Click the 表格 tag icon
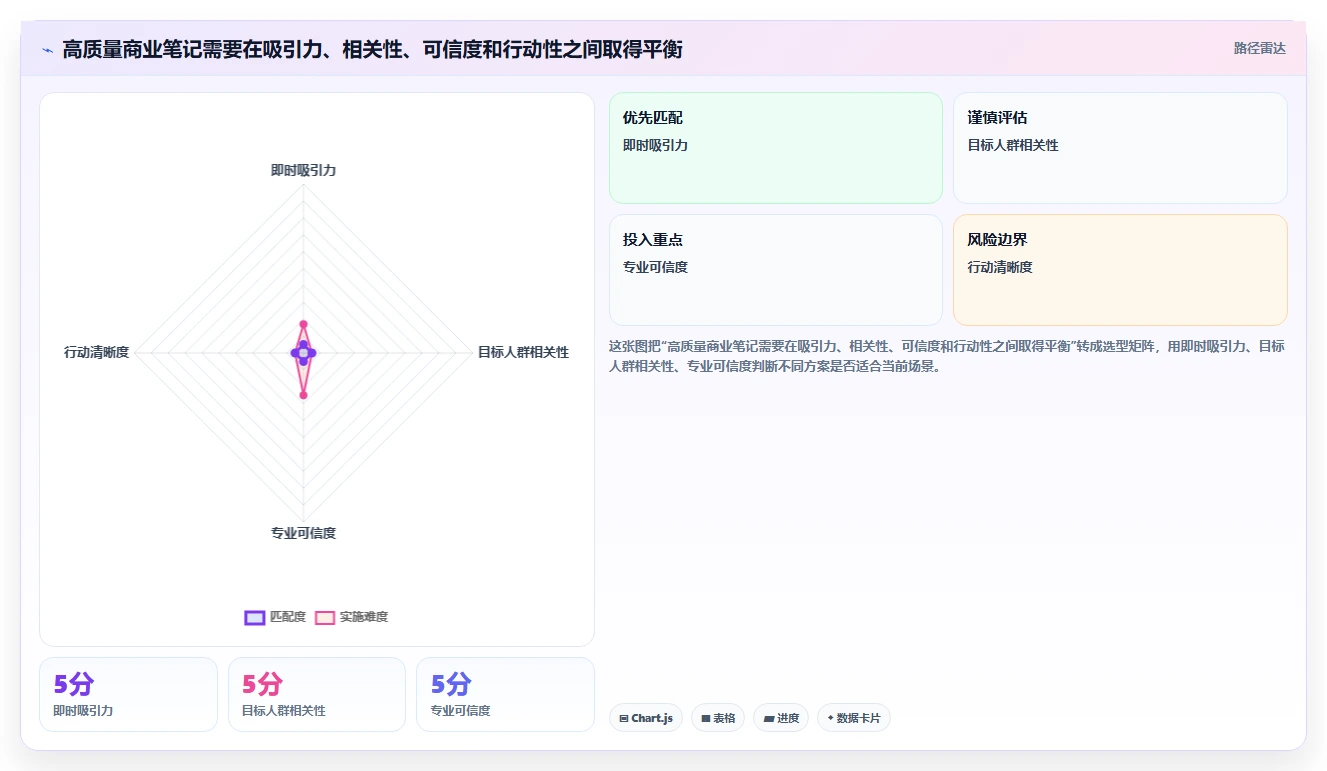Screen dimensions: 1327x771 click(705, 718)
